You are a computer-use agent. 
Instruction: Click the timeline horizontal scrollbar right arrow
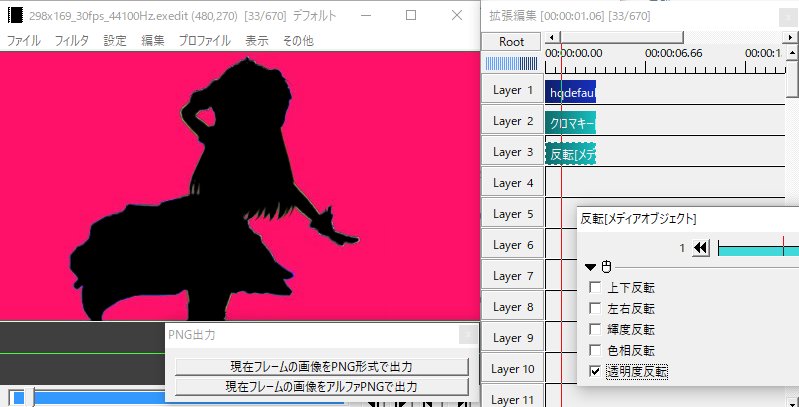791,37
